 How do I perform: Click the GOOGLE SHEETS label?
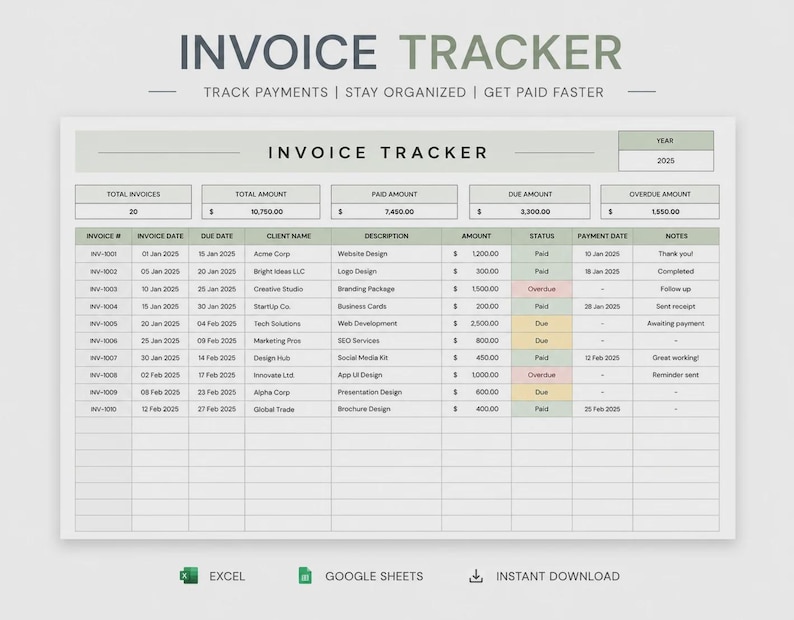click(374, 576)
